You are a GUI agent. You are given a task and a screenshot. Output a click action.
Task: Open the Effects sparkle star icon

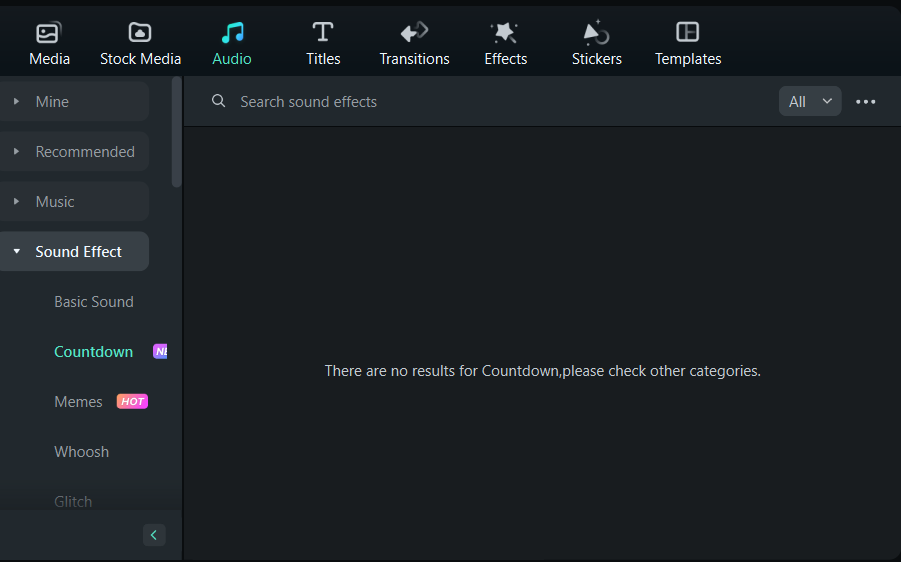(505, 32)
